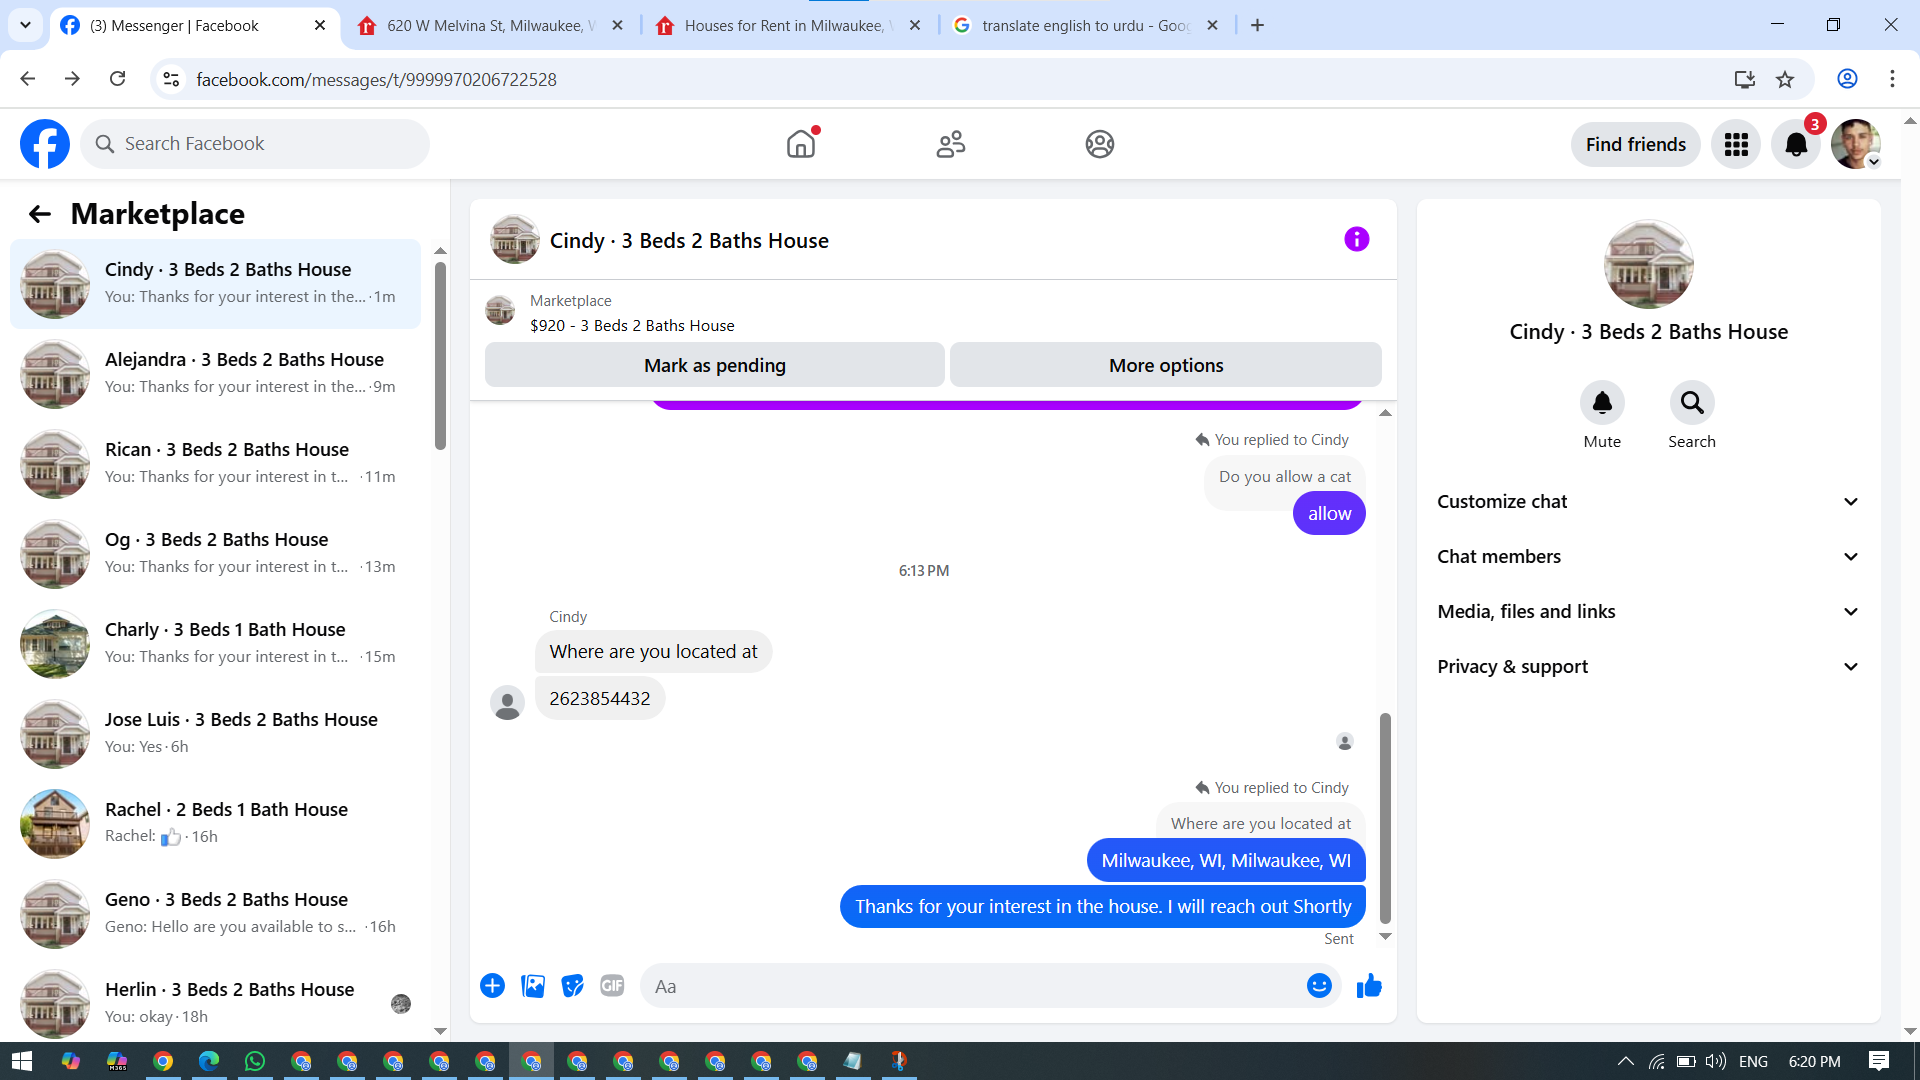The height and width of the screenshot is (1080, 1920).
Task: Open volume control in system tray
Action: click(x=1716, y=1061)
